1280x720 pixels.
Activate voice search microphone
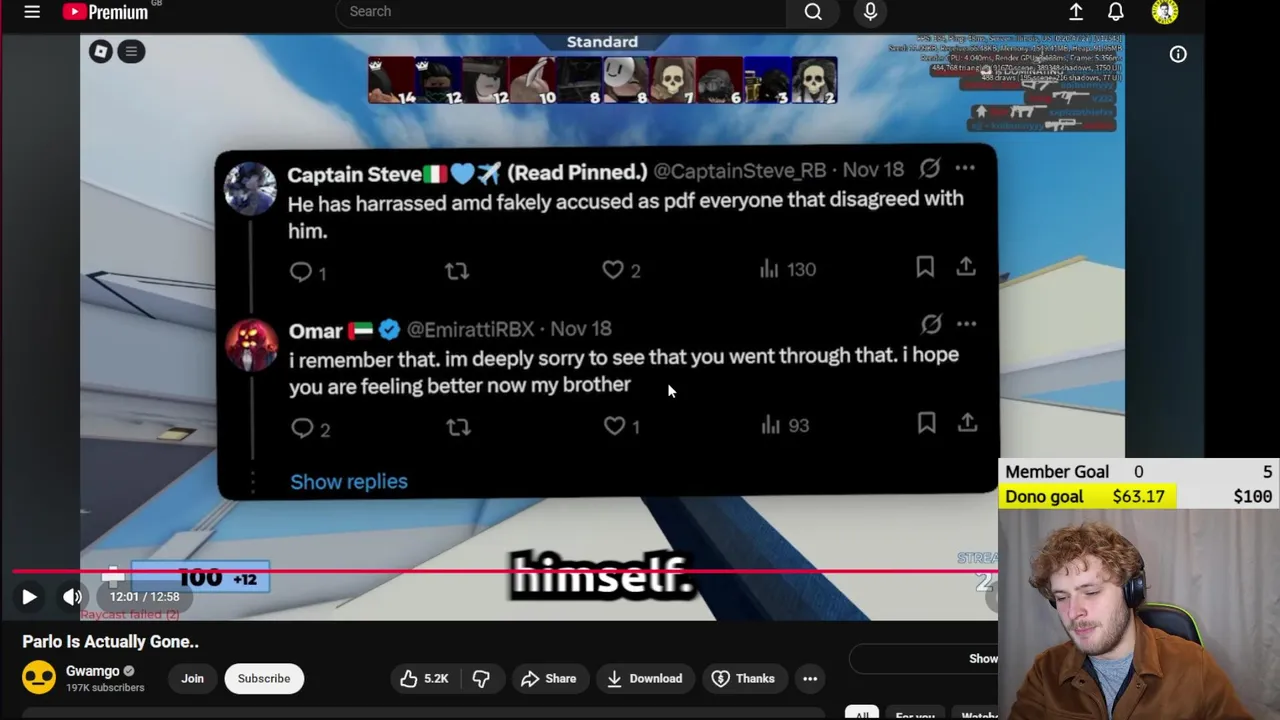pyautogui.click(x=870, y=11)
